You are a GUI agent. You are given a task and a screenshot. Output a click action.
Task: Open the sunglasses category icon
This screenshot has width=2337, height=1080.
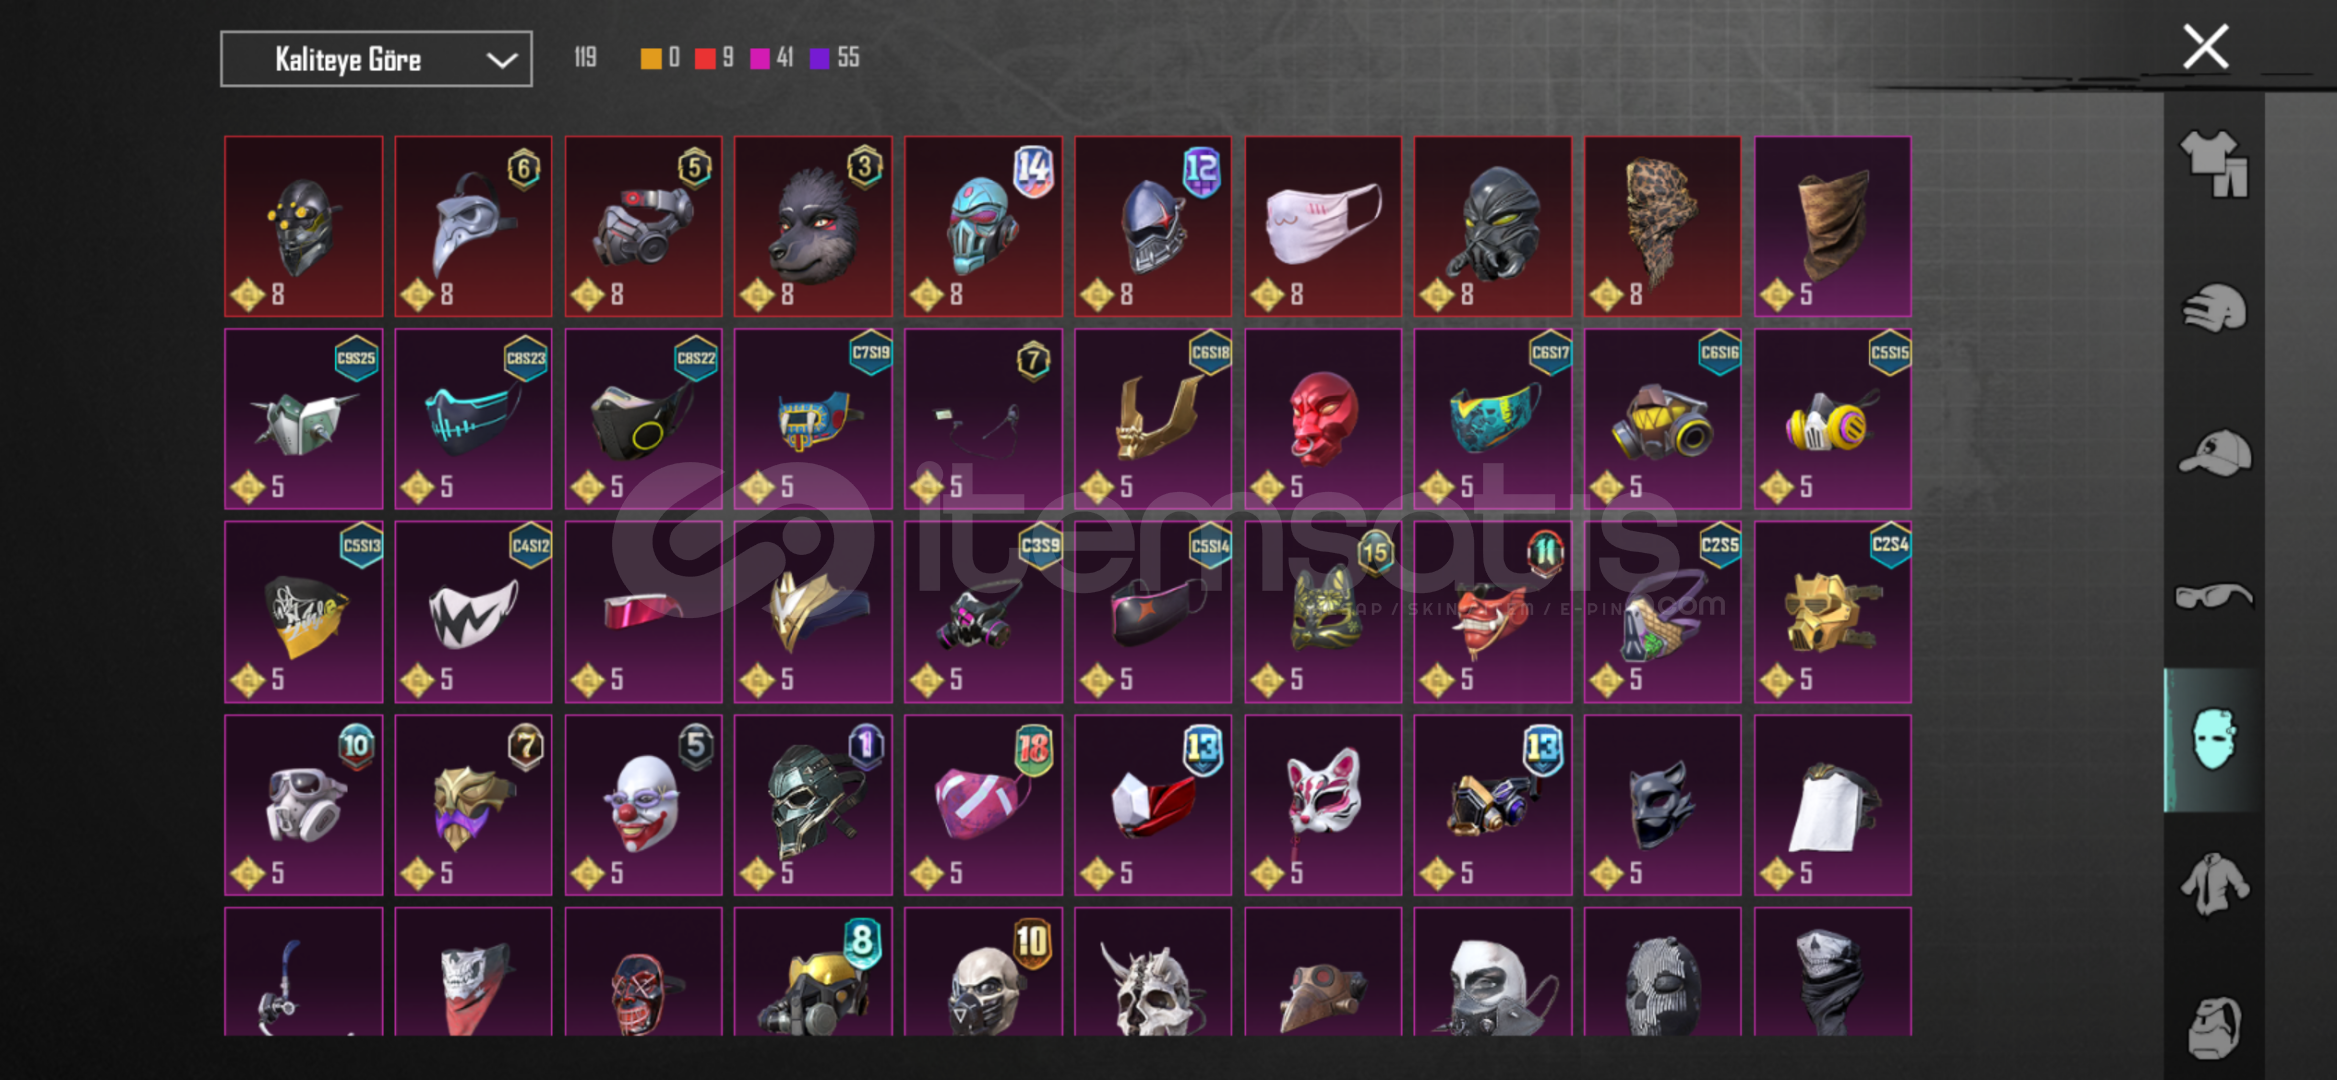2214,596
